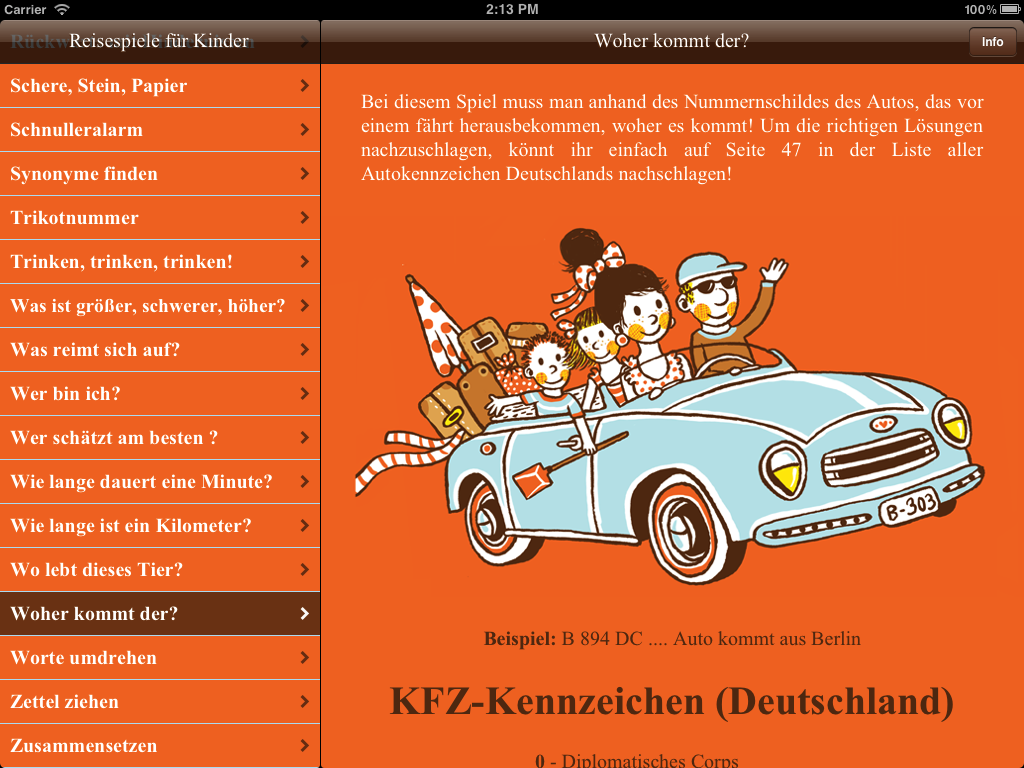
Task: Select Schnulleralarm from the list
Action: tap(77, 130)
